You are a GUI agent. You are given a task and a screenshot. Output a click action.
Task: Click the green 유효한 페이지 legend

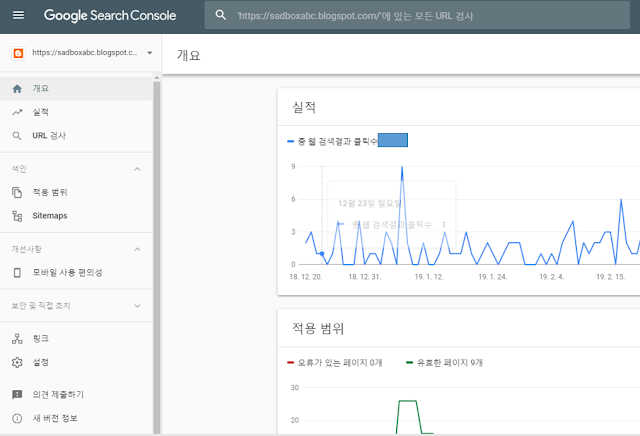pyautogui.click(x=444, y=363)
